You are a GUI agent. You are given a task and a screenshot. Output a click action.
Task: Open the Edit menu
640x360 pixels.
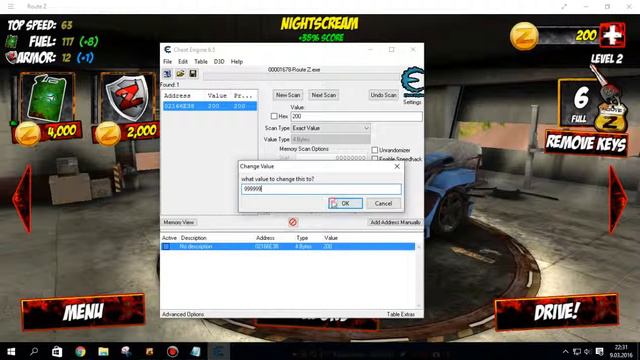pos(183,62)
